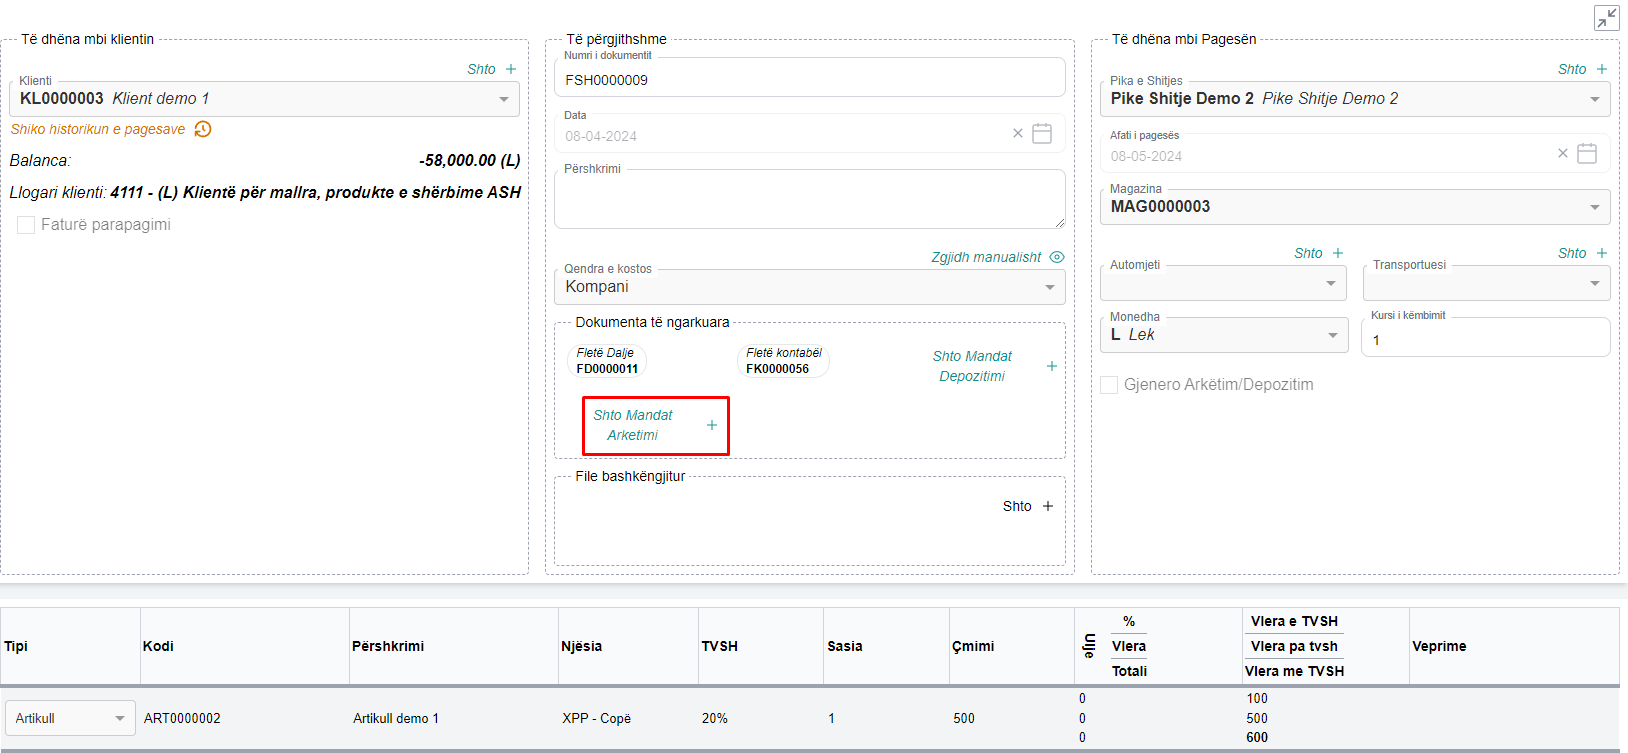1628x753 pixels.
Task: Clear the Afati i pagesës date
Action: (1563, 153)
